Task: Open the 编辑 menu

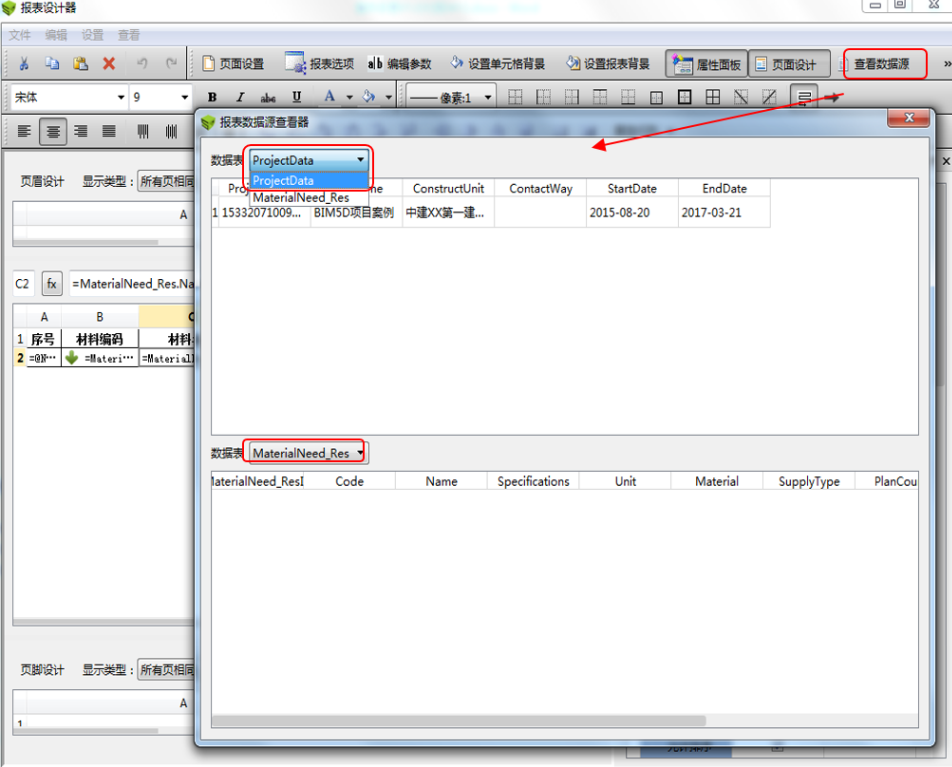Action: click(56, 35)
